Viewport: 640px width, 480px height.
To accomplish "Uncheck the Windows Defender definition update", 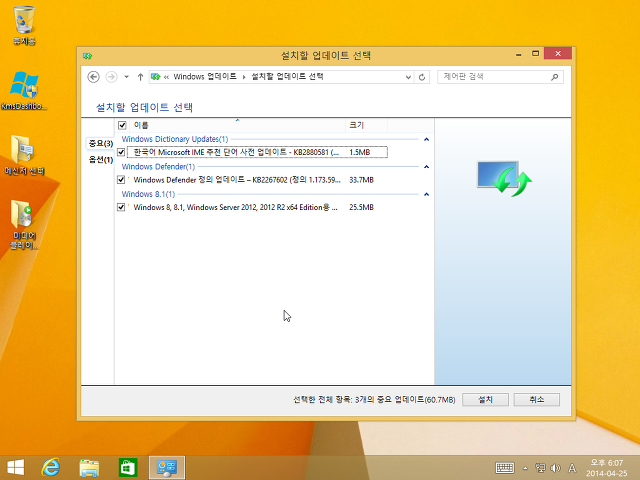I will tap(121, 180).
